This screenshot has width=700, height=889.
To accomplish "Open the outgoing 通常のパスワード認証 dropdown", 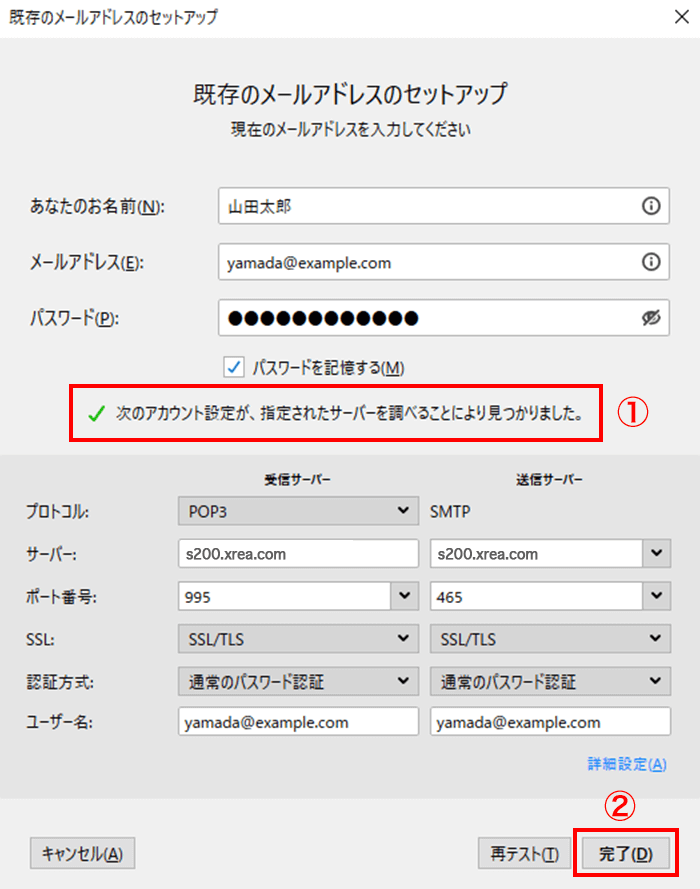I will coord(550,681).
